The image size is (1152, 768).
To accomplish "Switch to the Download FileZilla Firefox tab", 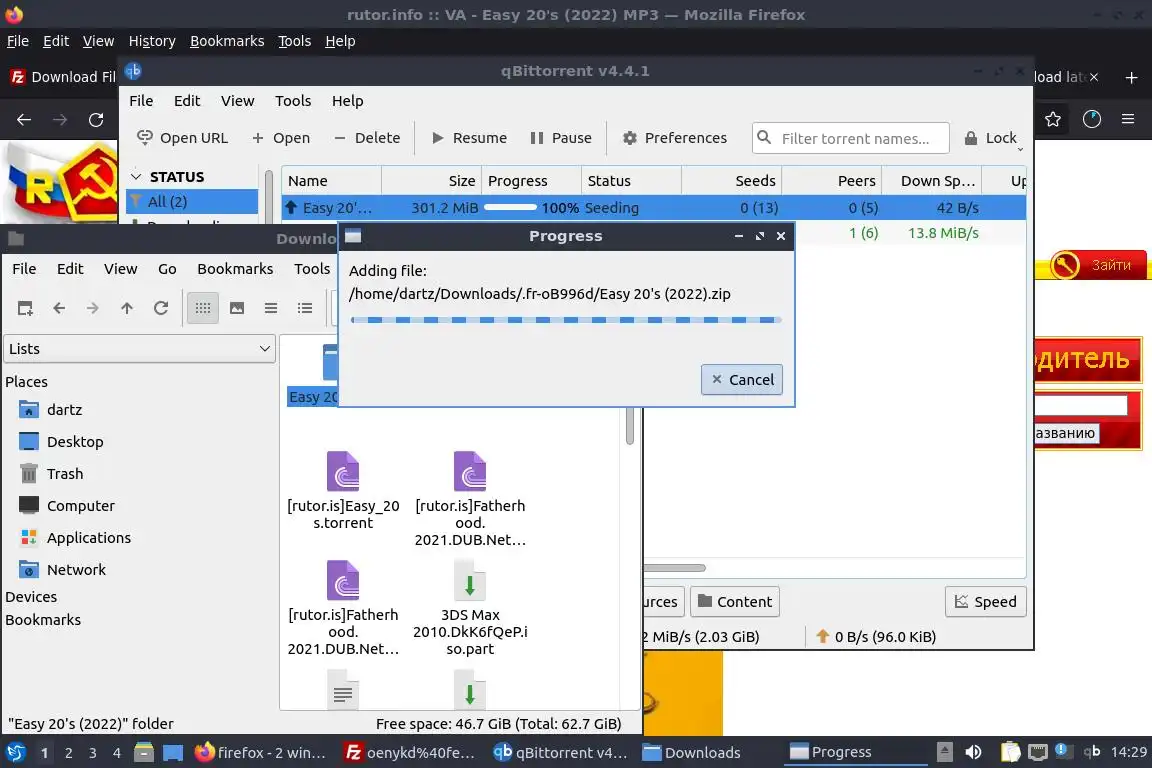I will tap(64, 77).
